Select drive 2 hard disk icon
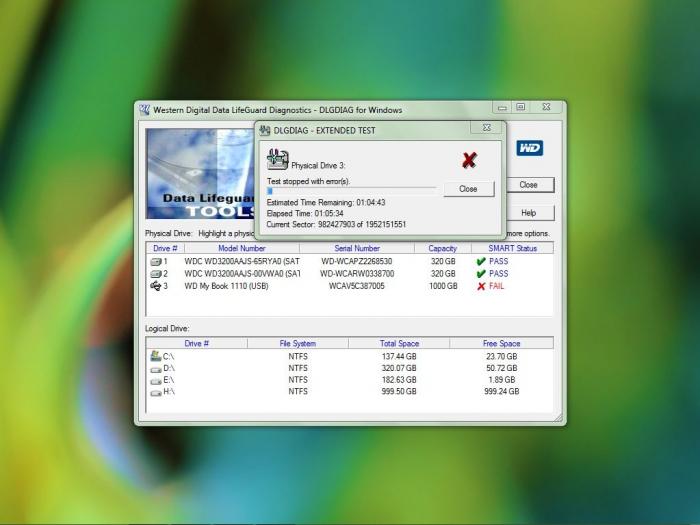This screenshot has width=700, height=525. 156,274
